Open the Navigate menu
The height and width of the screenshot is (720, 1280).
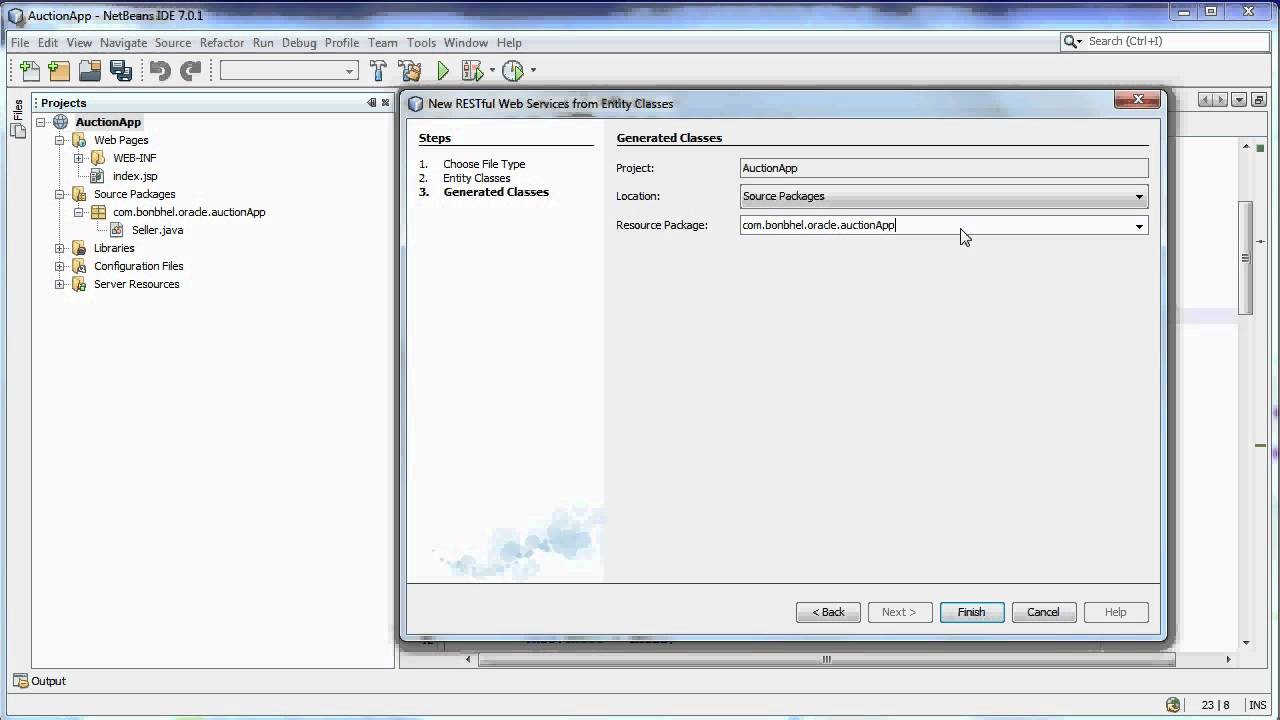pos(123,42)
